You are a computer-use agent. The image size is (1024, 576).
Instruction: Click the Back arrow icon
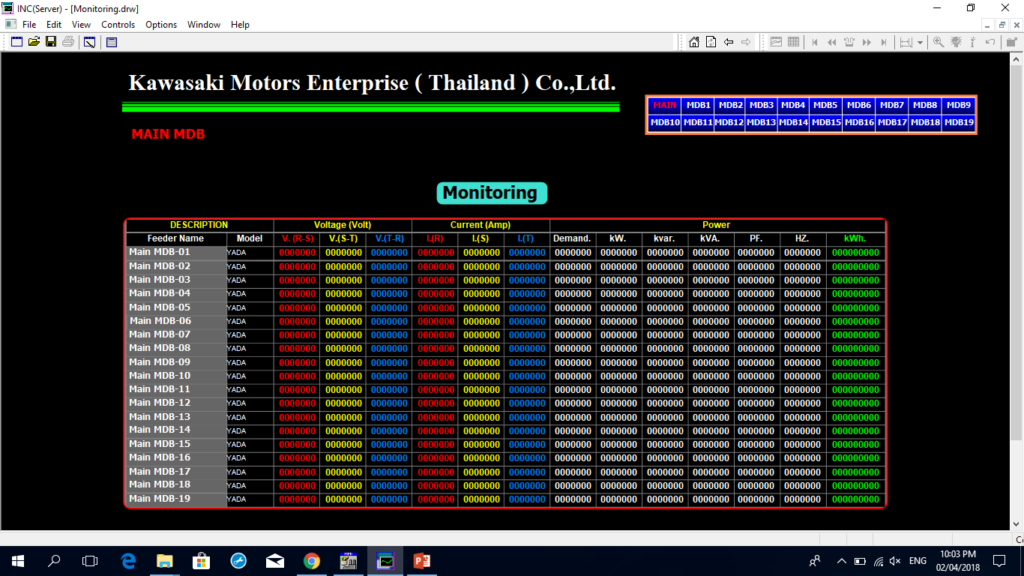(x=729, y=42)
